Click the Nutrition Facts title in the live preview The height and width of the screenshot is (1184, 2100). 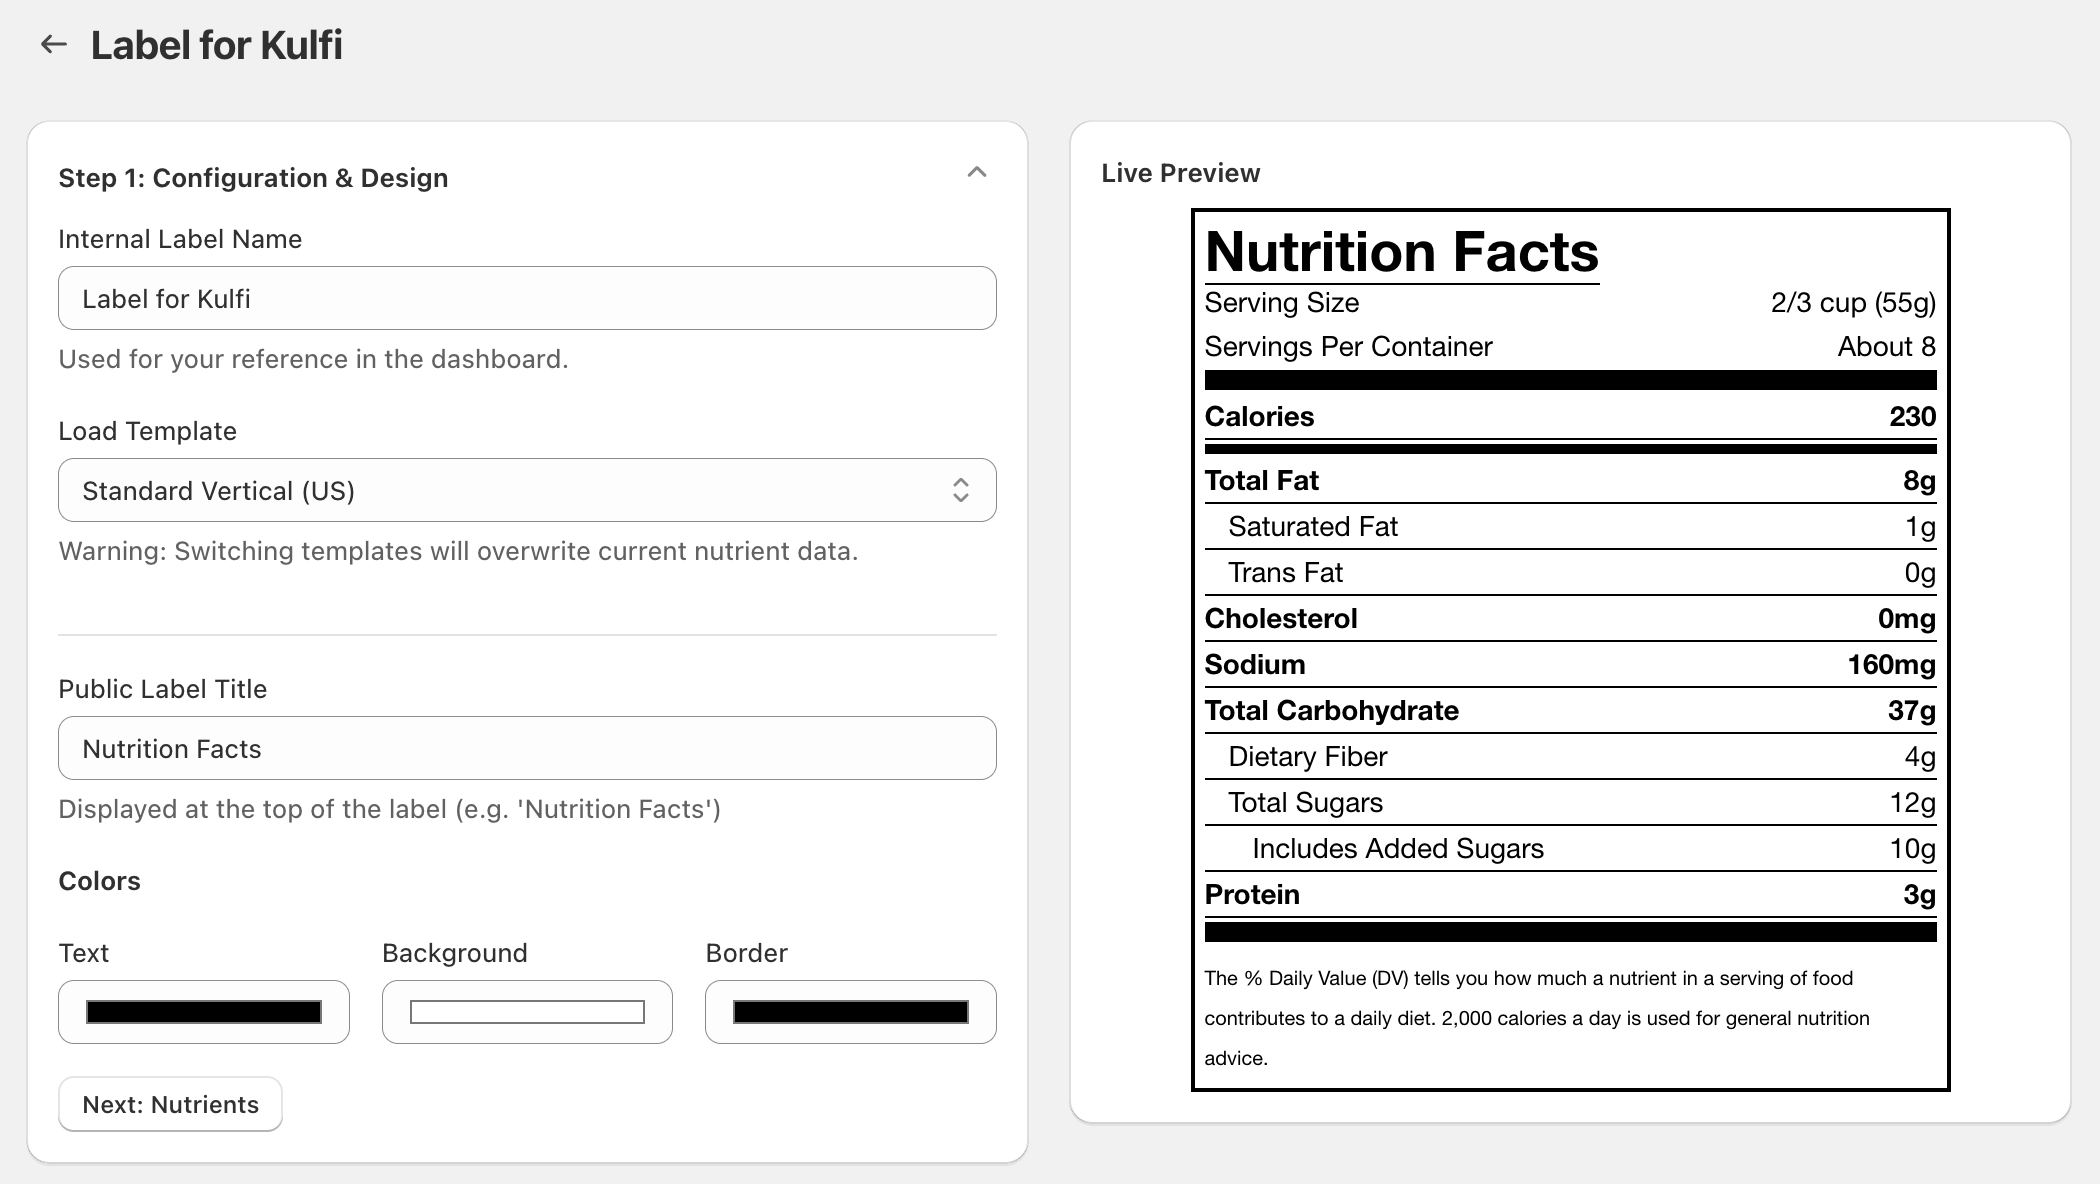[x=1402, y=252]
